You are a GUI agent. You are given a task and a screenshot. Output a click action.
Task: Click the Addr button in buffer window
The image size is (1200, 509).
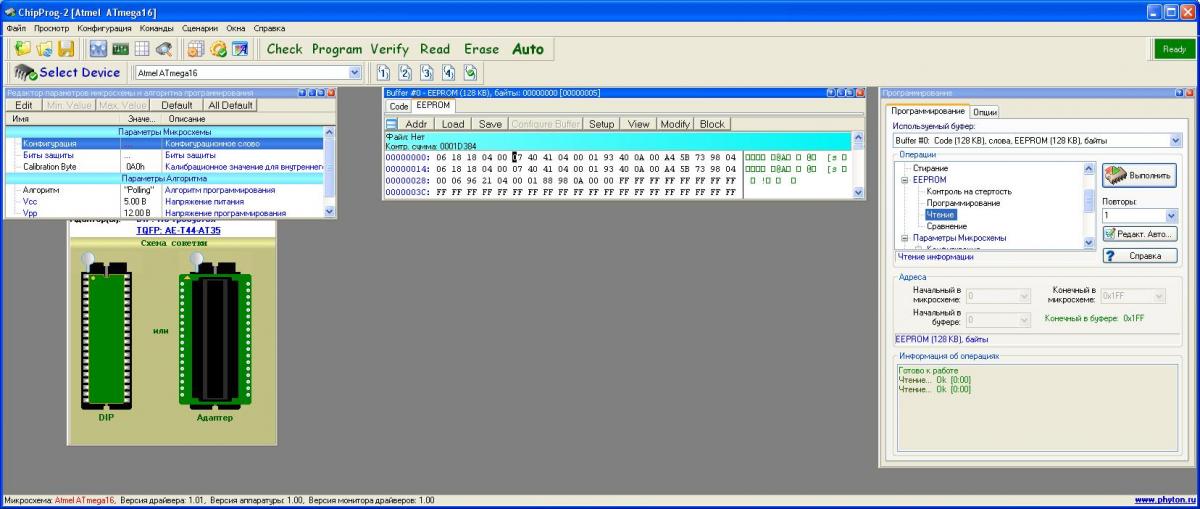417,124
